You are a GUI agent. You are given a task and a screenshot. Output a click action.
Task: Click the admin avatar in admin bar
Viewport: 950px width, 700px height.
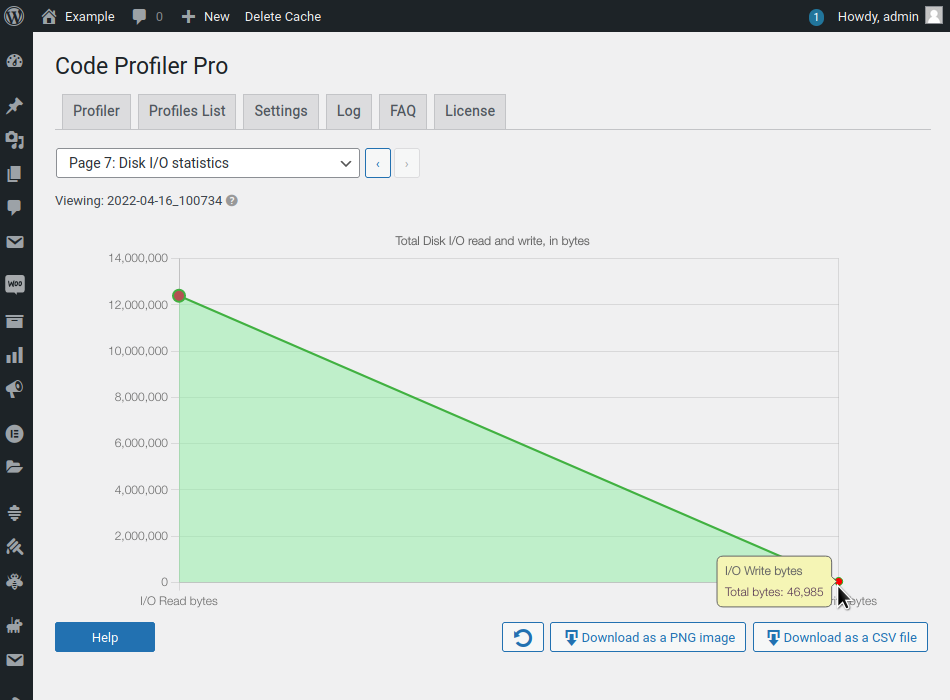(x=934, y=16)
